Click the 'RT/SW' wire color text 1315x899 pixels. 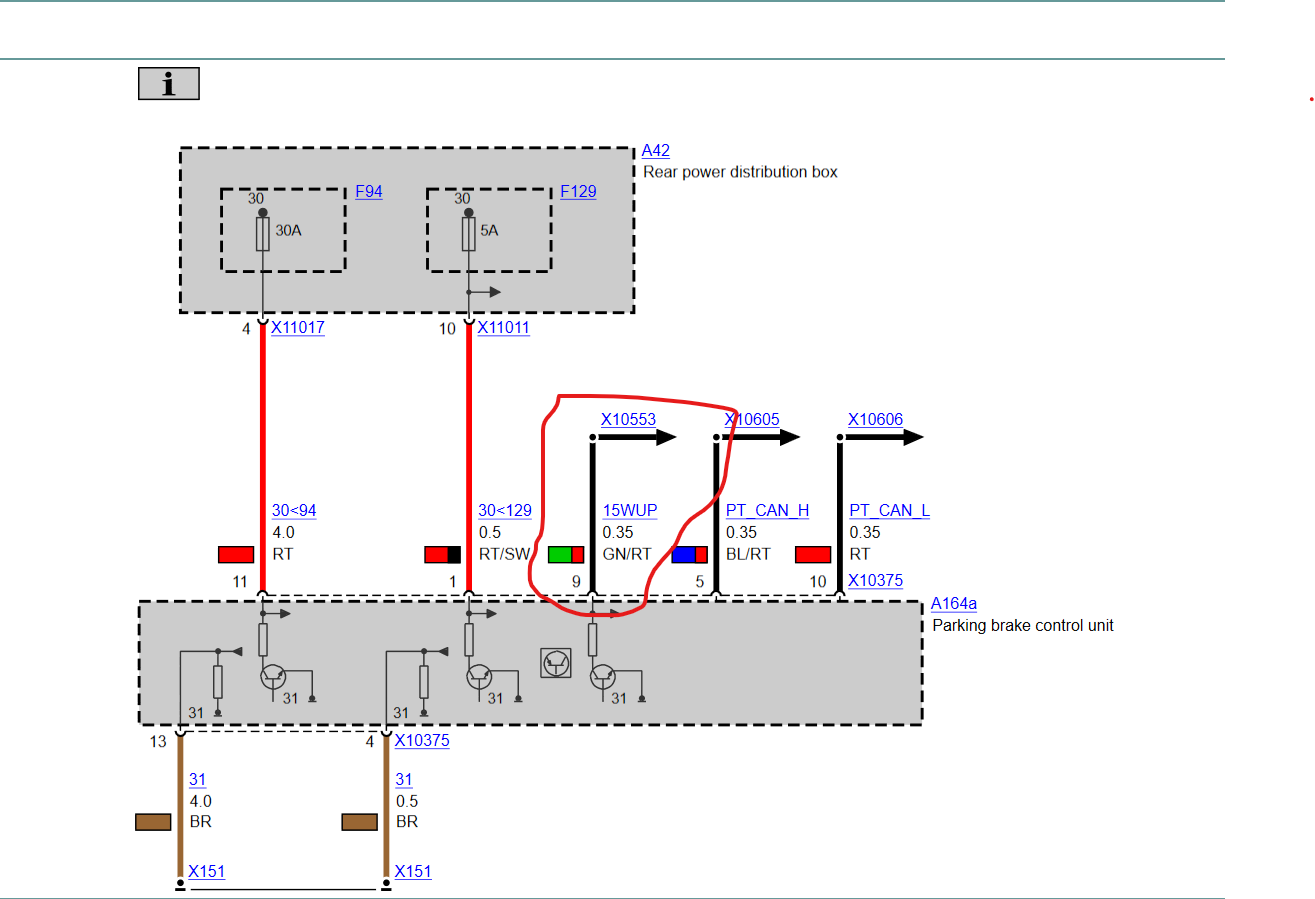[x=503, y=554]
